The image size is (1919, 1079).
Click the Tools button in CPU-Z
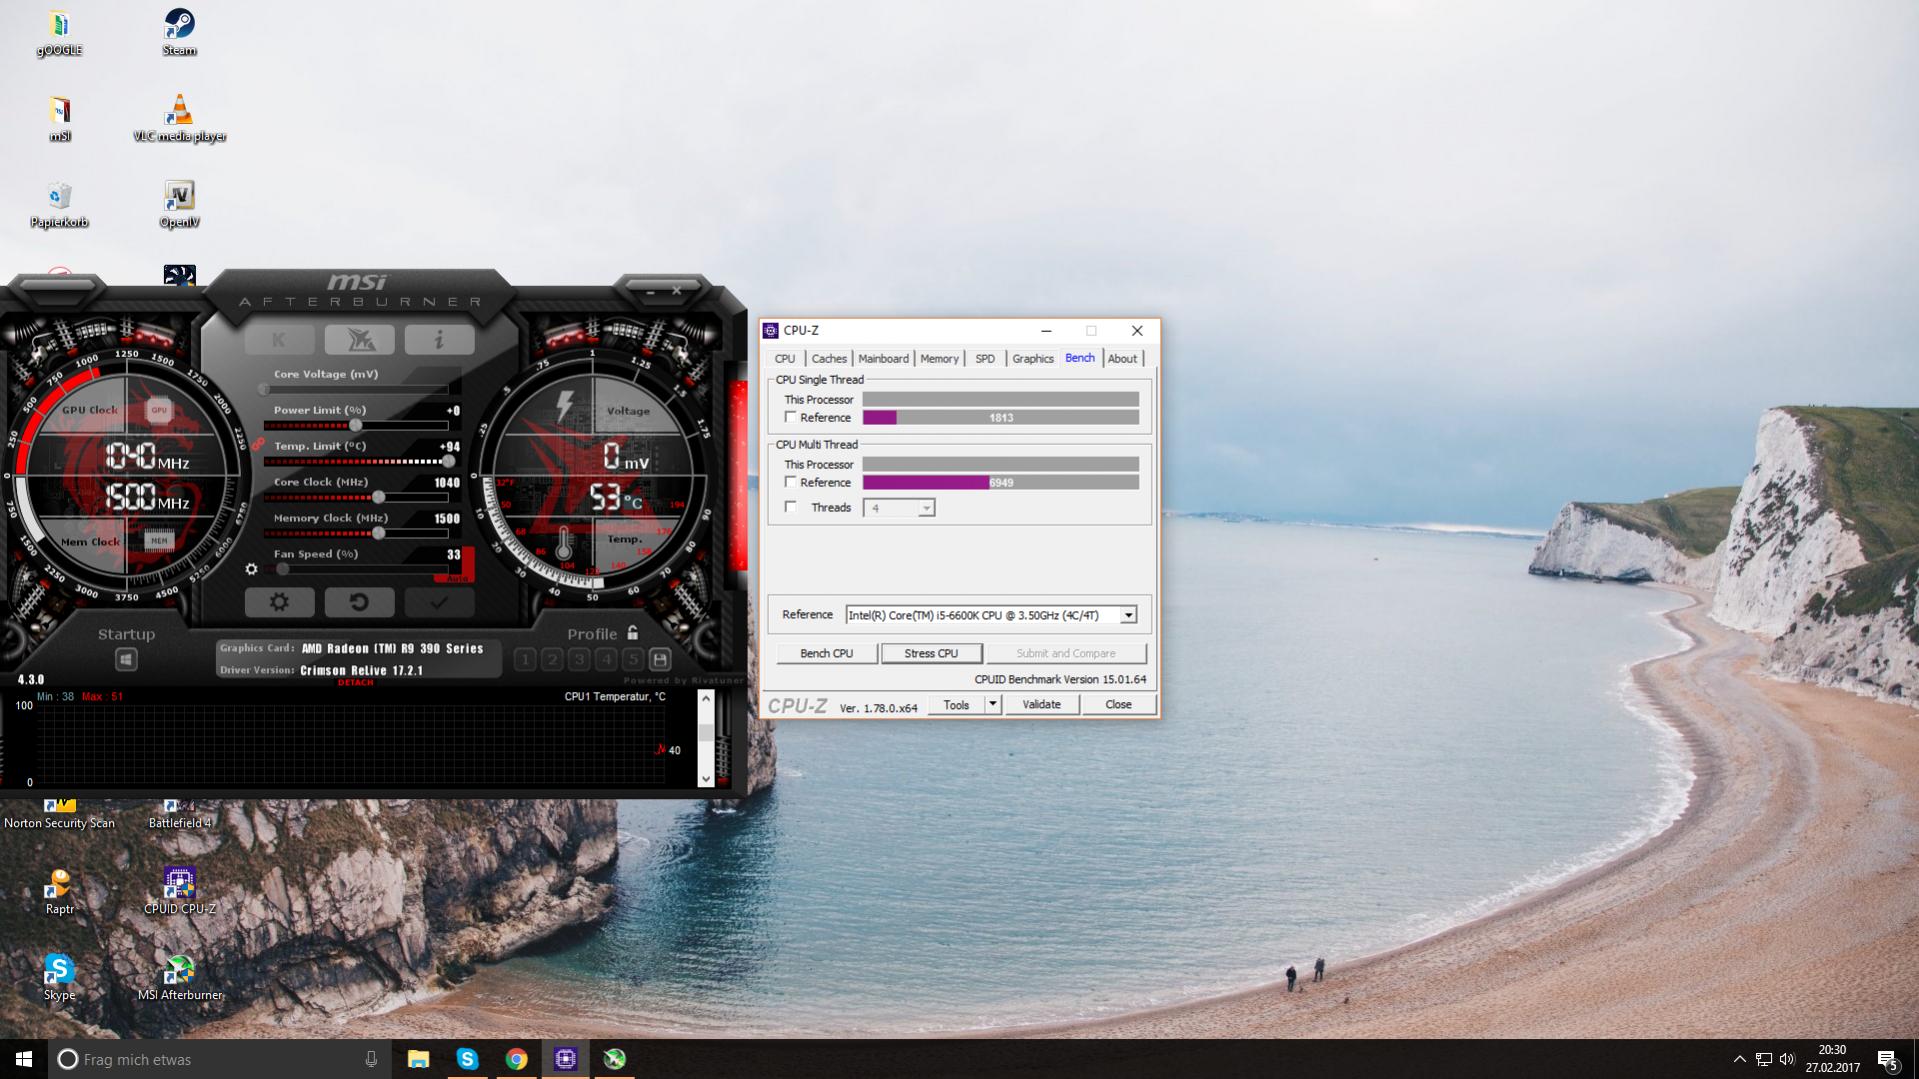click(x=957, y=705)
